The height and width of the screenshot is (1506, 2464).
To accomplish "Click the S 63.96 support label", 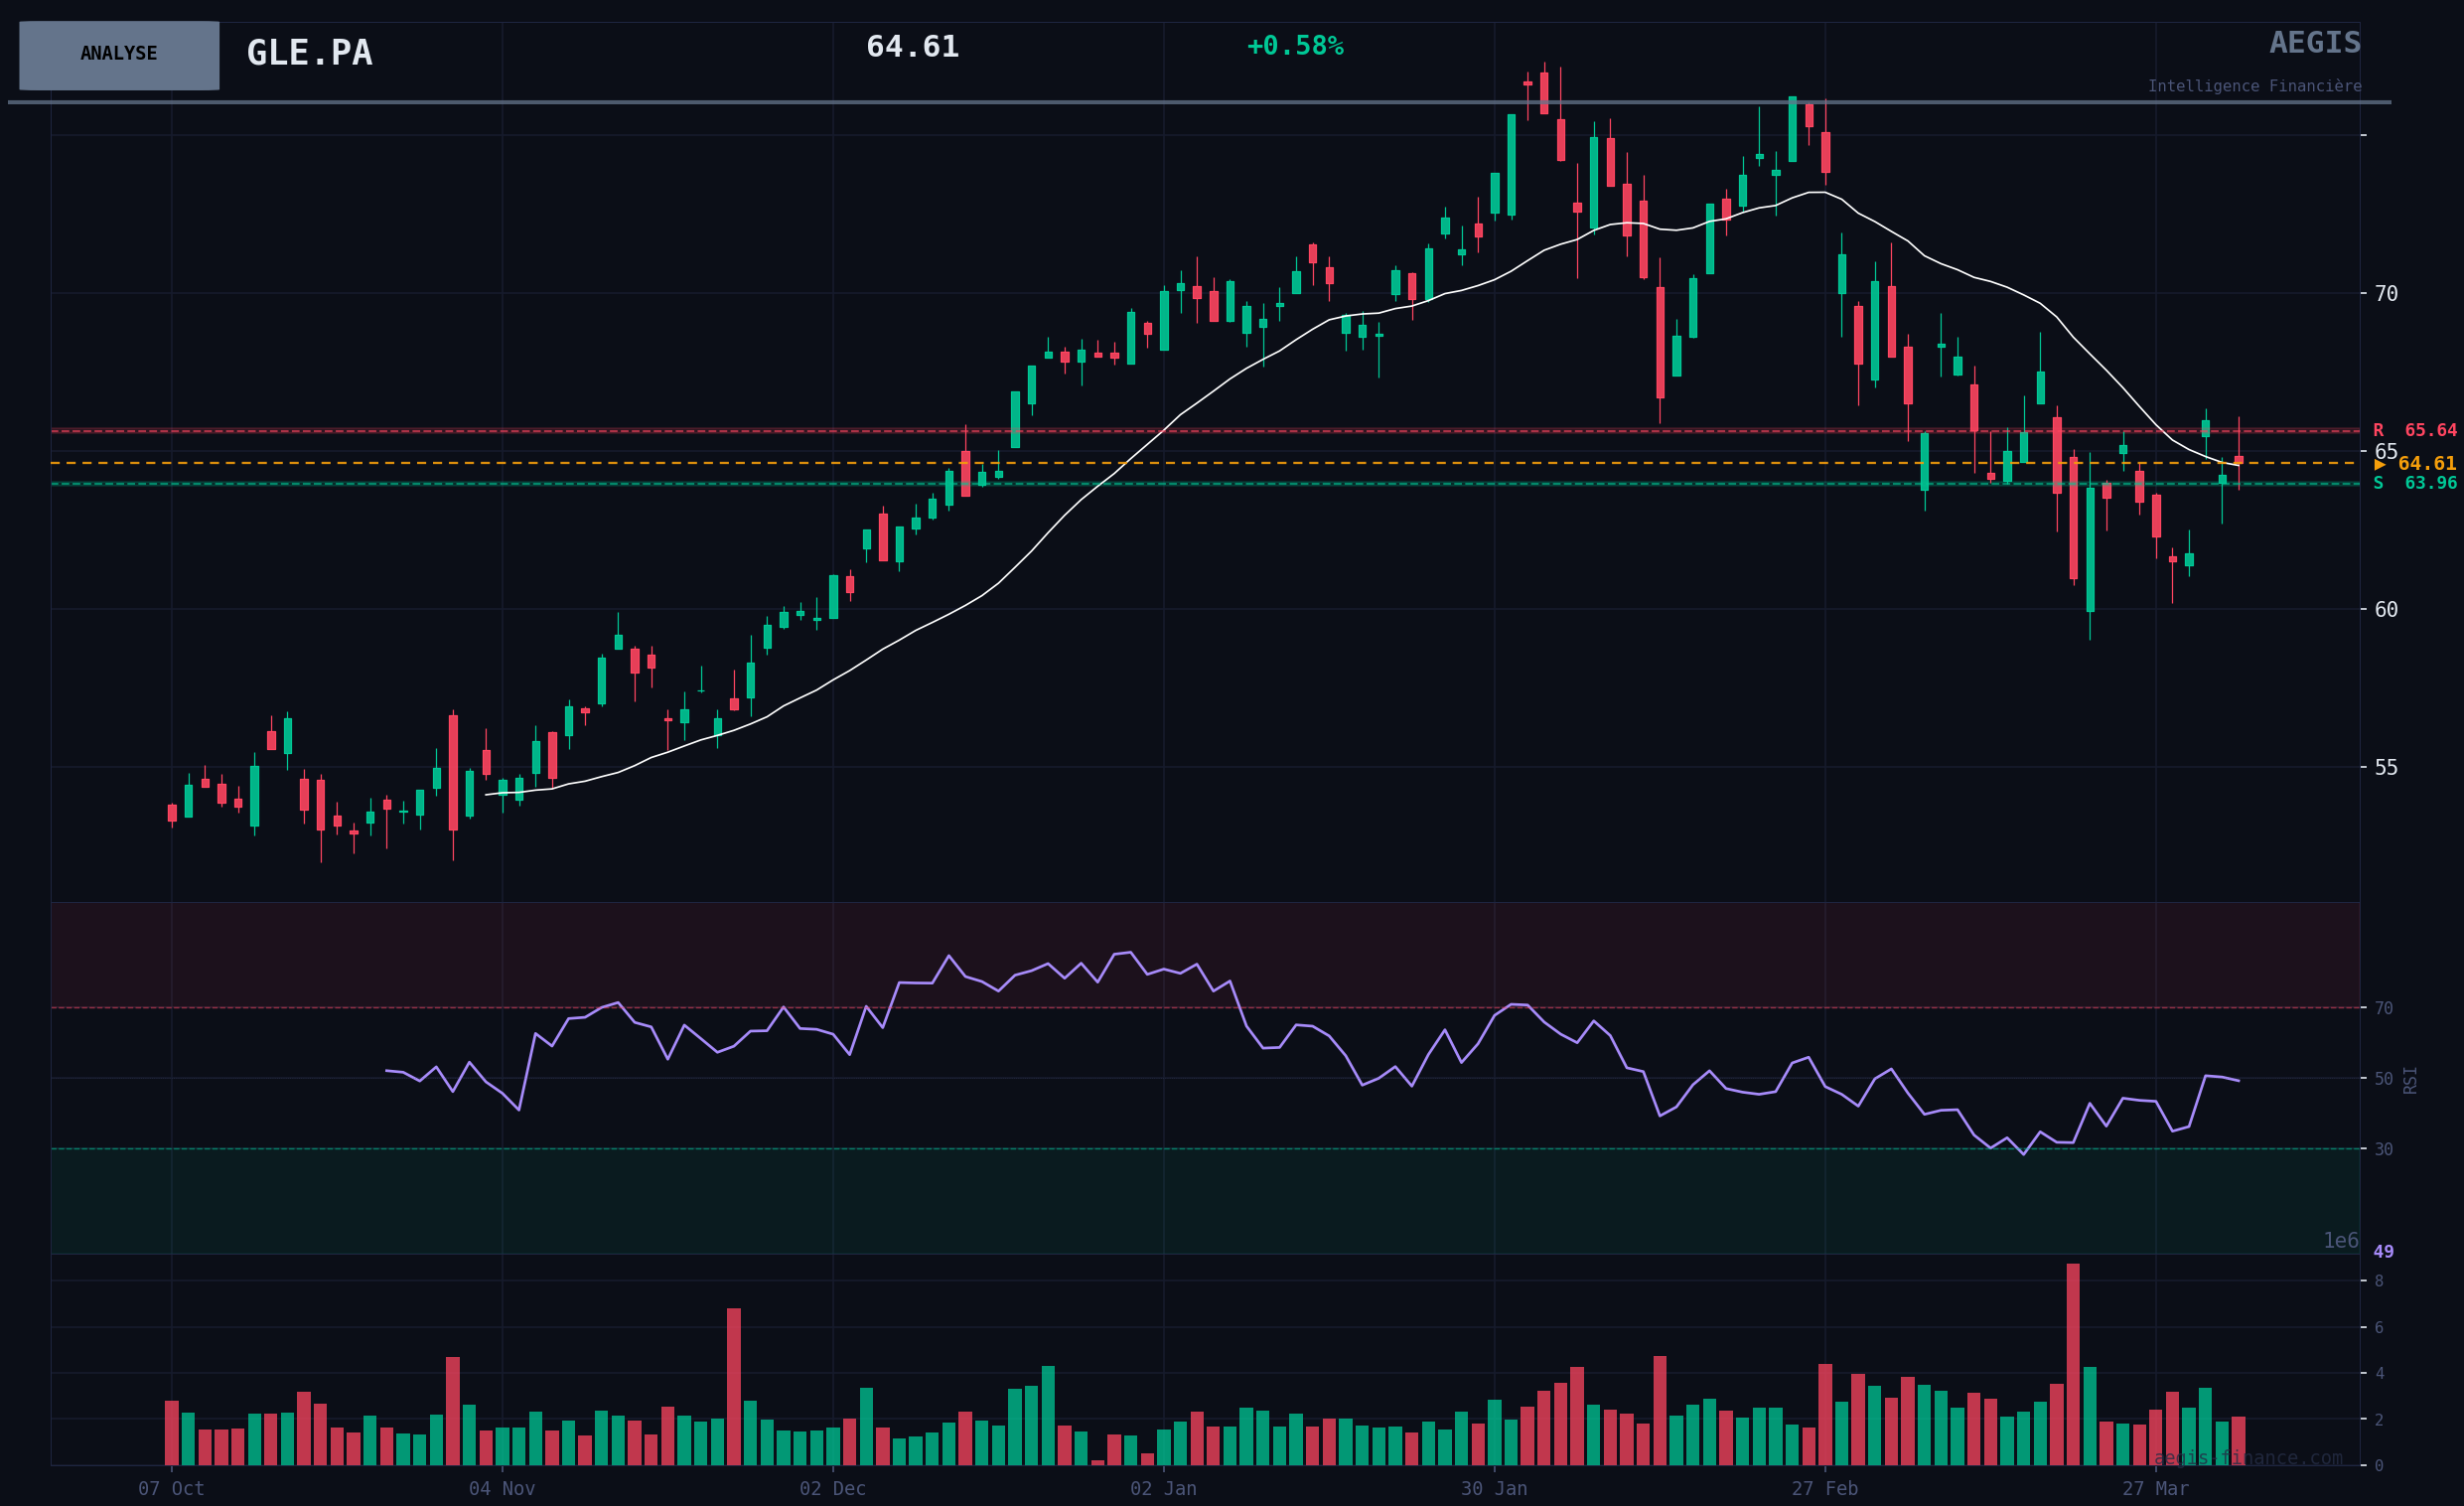I will coord(2414,483).
